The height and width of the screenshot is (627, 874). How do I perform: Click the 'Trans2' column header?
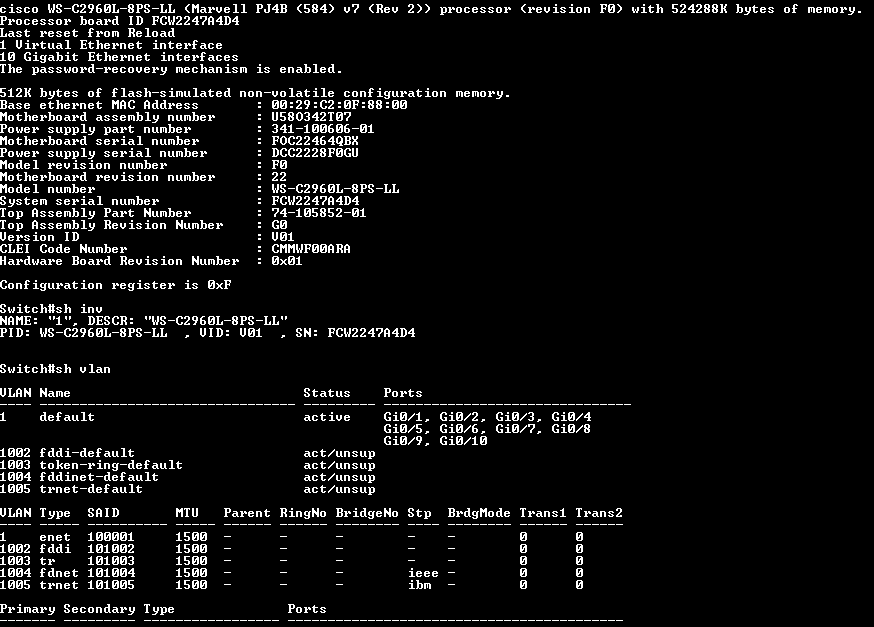click(x=599, y=513)
